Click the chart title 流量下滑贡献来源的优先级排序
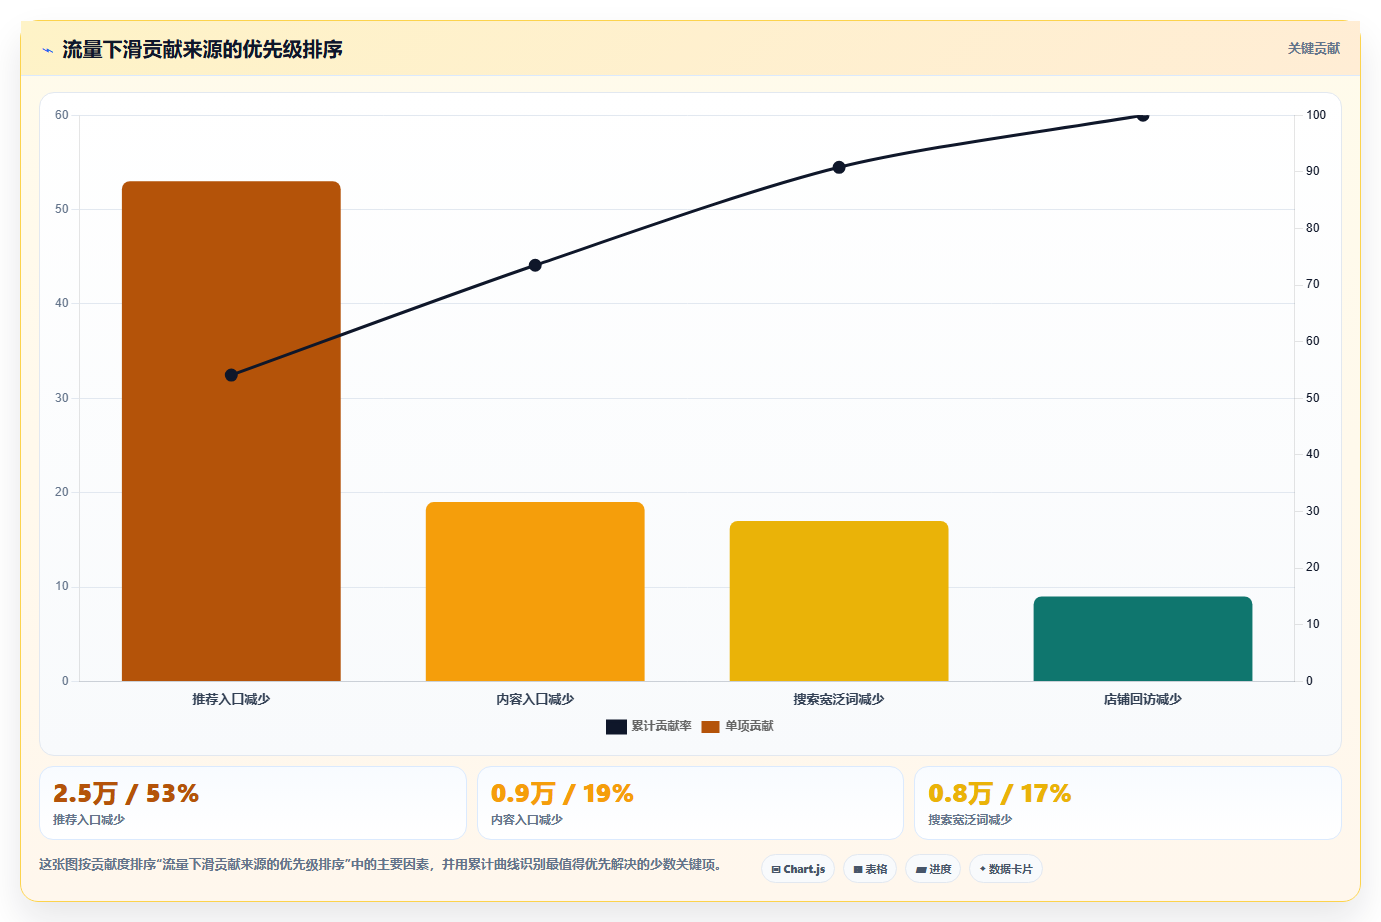The width and height of the screenshot is (1381, 922). pos(202,49)
